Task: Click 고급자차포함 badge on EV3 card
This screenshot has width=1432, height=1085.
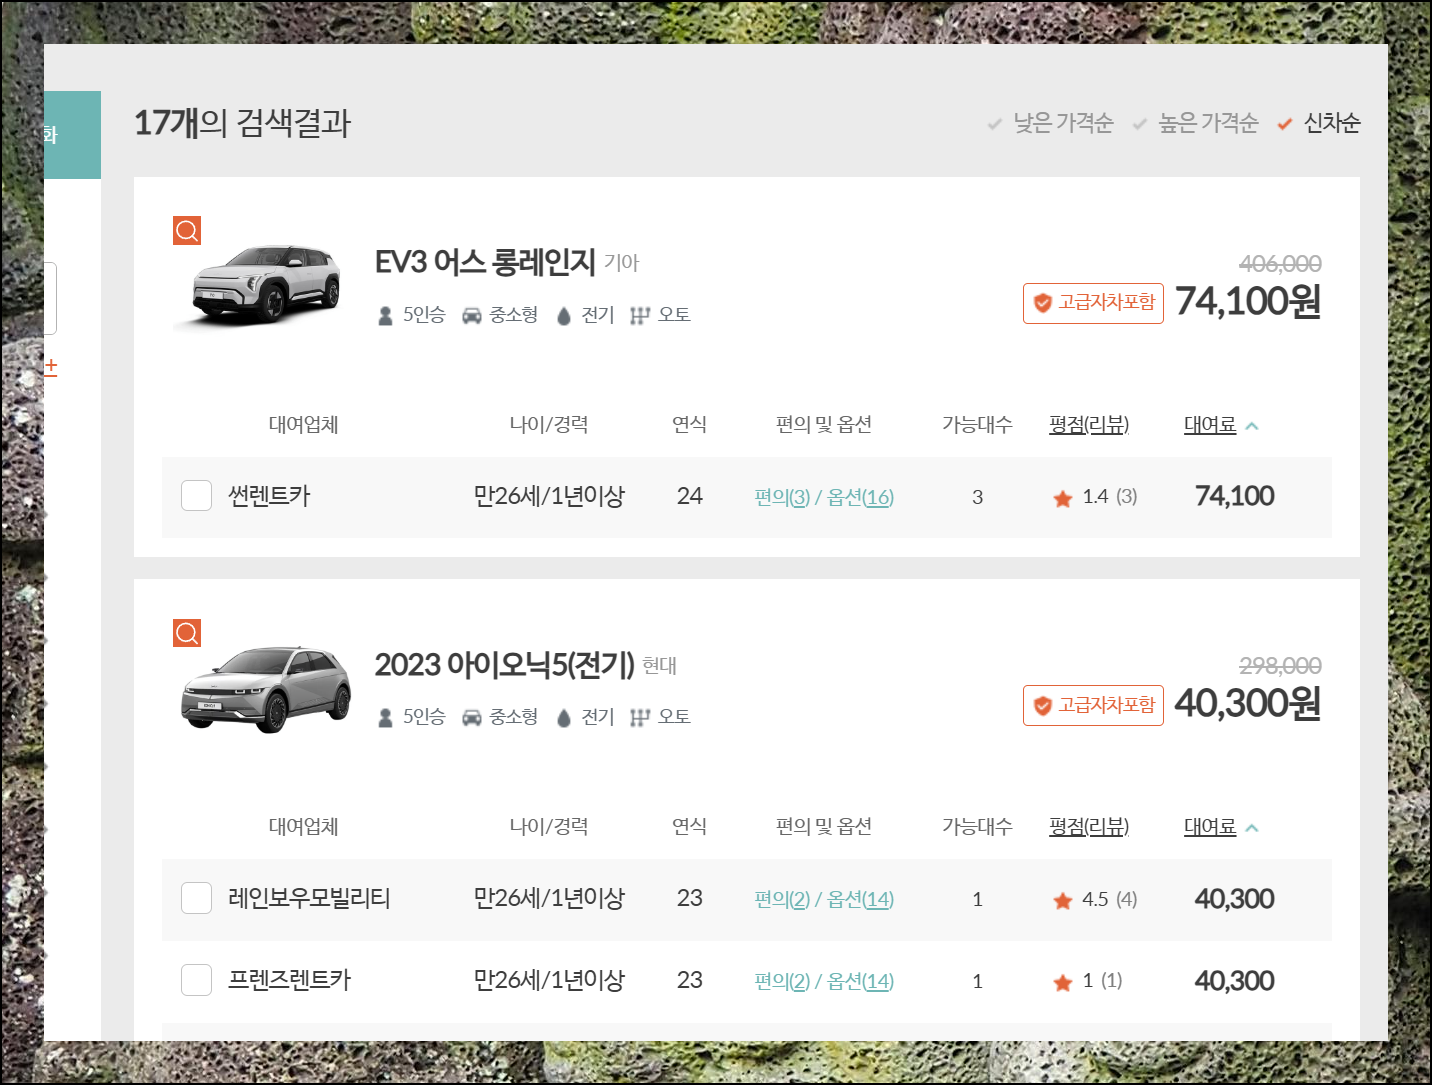Action: click(1093, 303)
